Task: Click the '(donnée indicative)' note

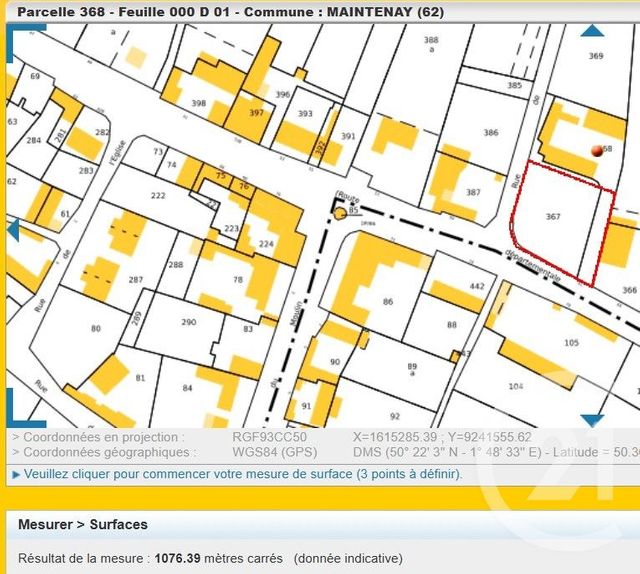Action: tap(348, 558)
